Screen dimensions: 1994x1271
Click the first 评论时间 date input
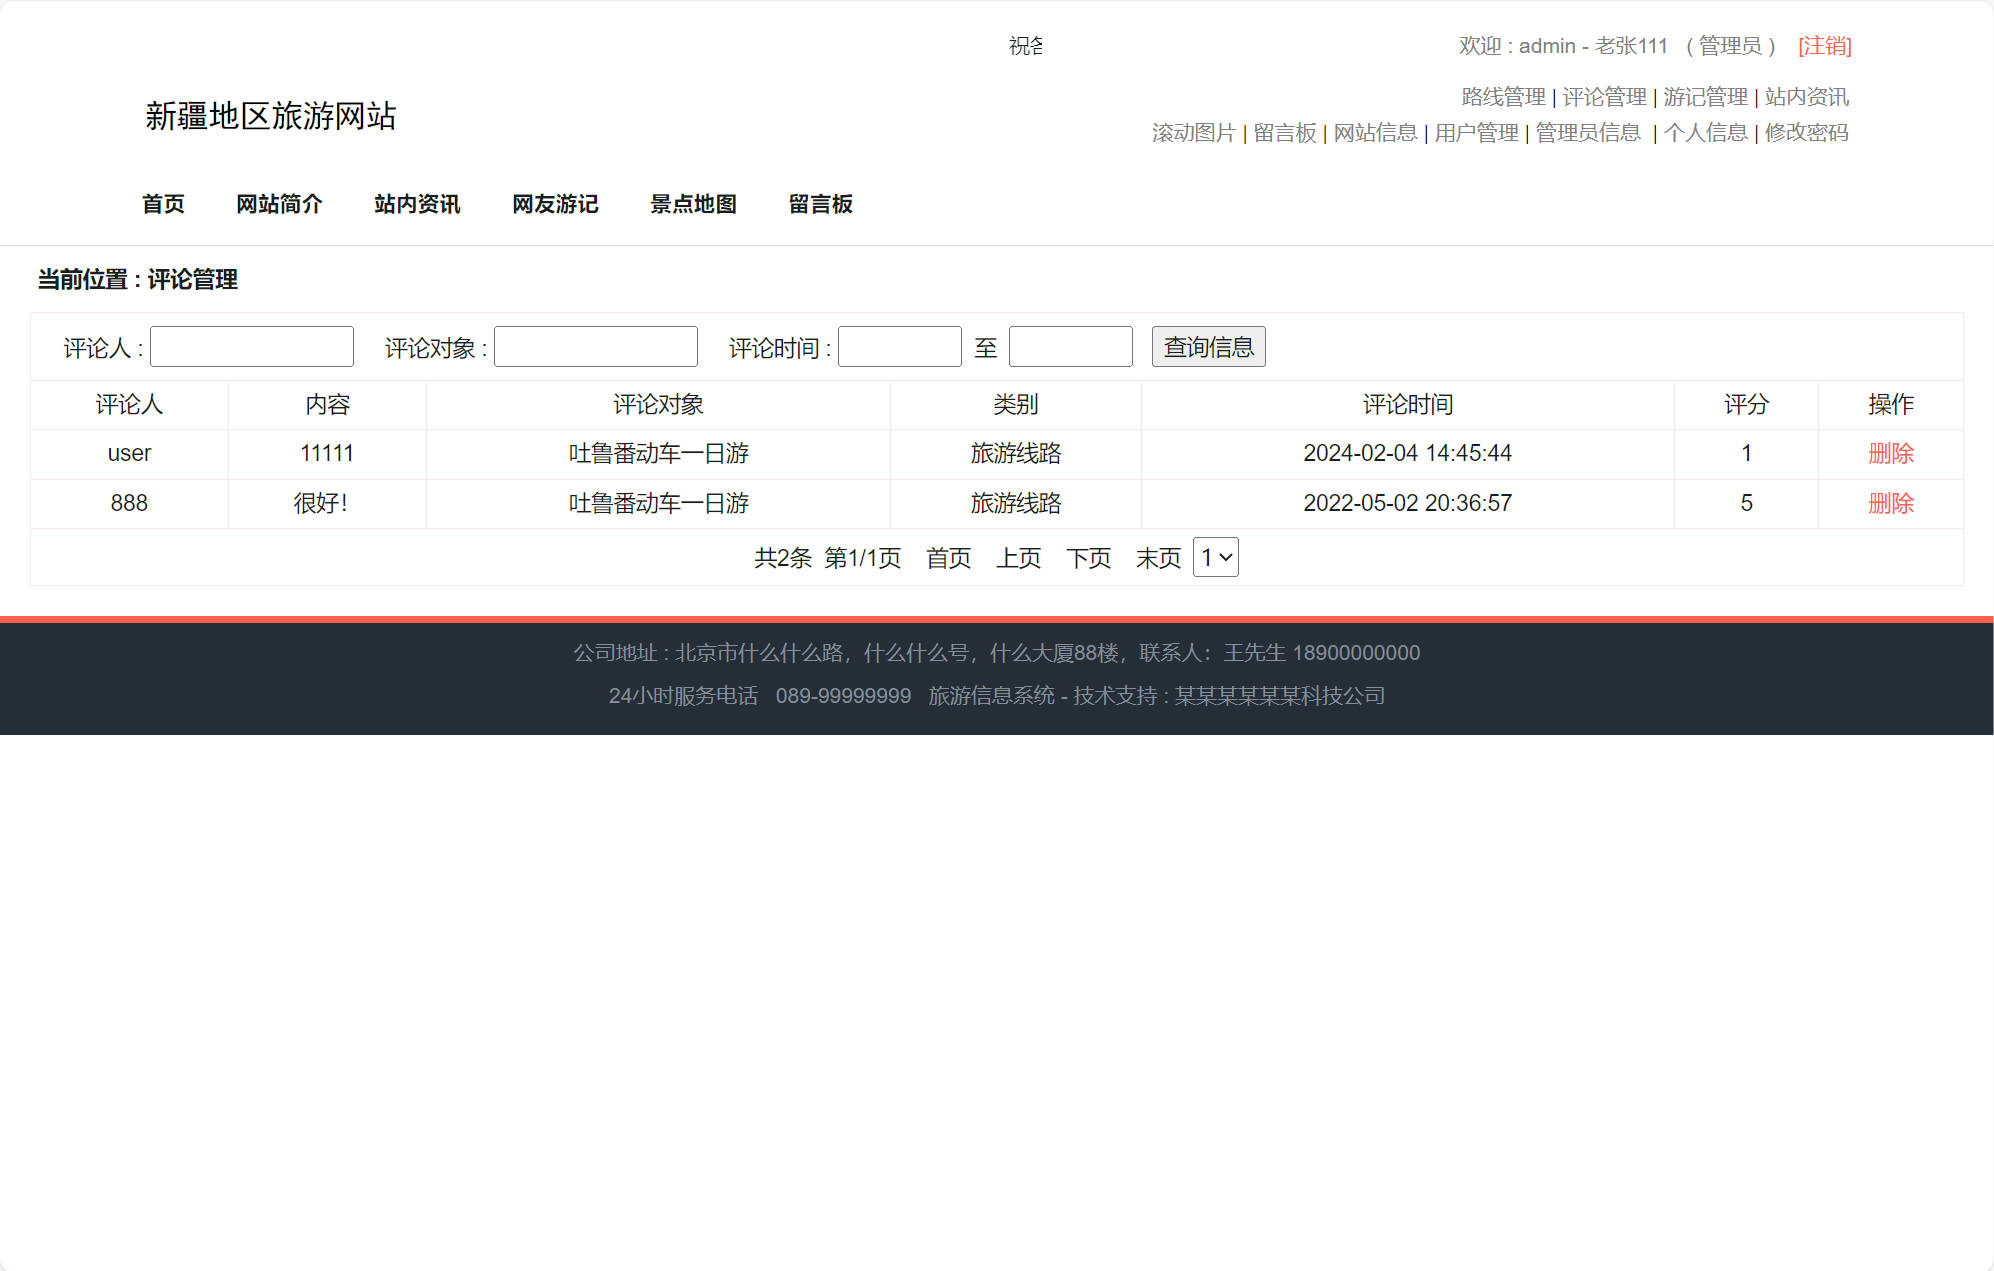898,346
